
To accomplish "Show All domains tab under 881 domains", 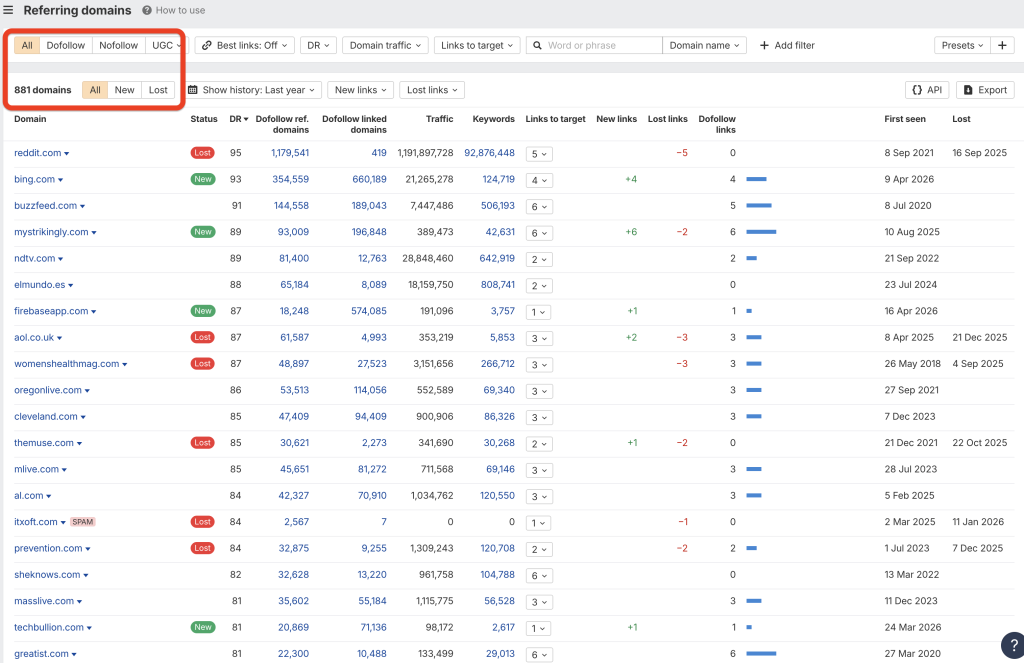I will 95,89.
